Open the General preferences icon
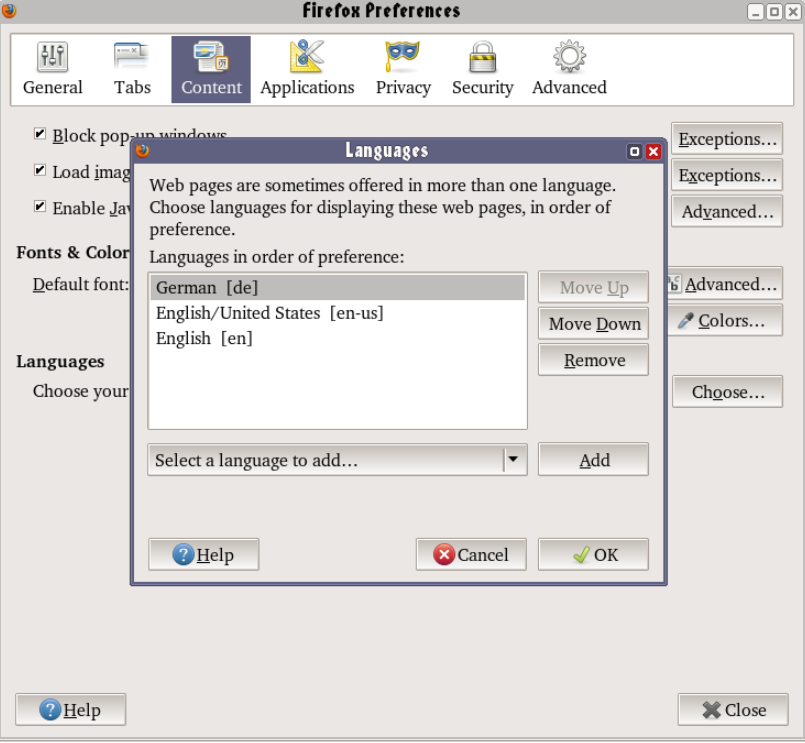Viewport: 805px width, 743px height. [x=53, y=68]
